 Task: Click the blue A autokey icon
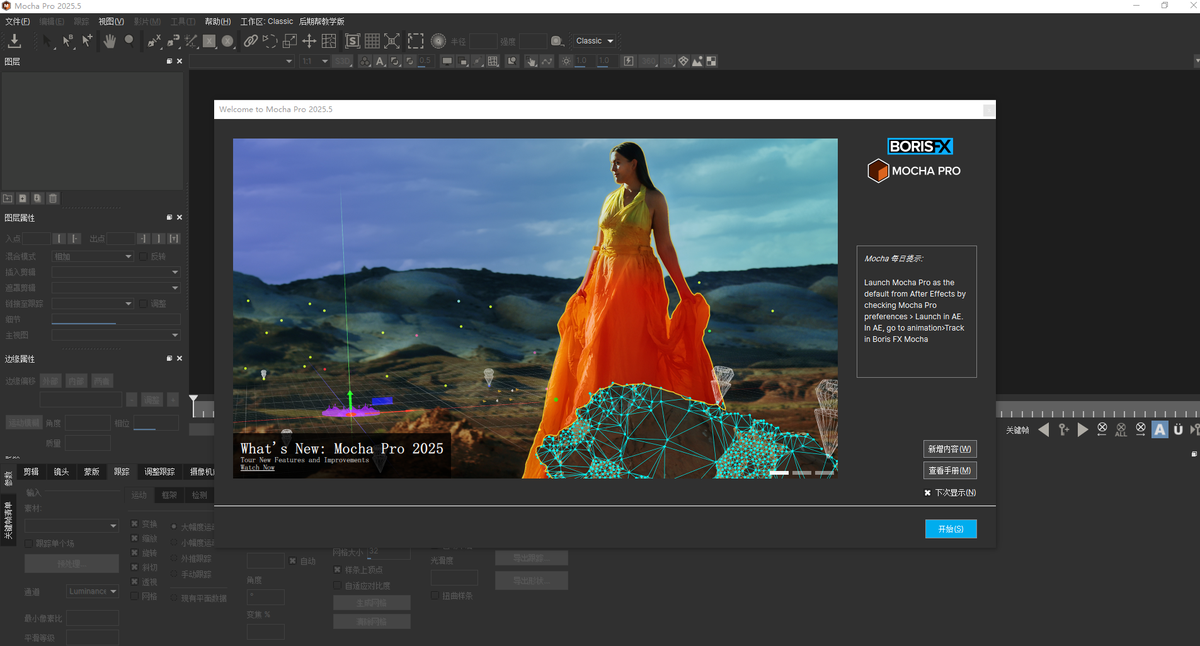pyautogui.click(x=1160, y=430)
